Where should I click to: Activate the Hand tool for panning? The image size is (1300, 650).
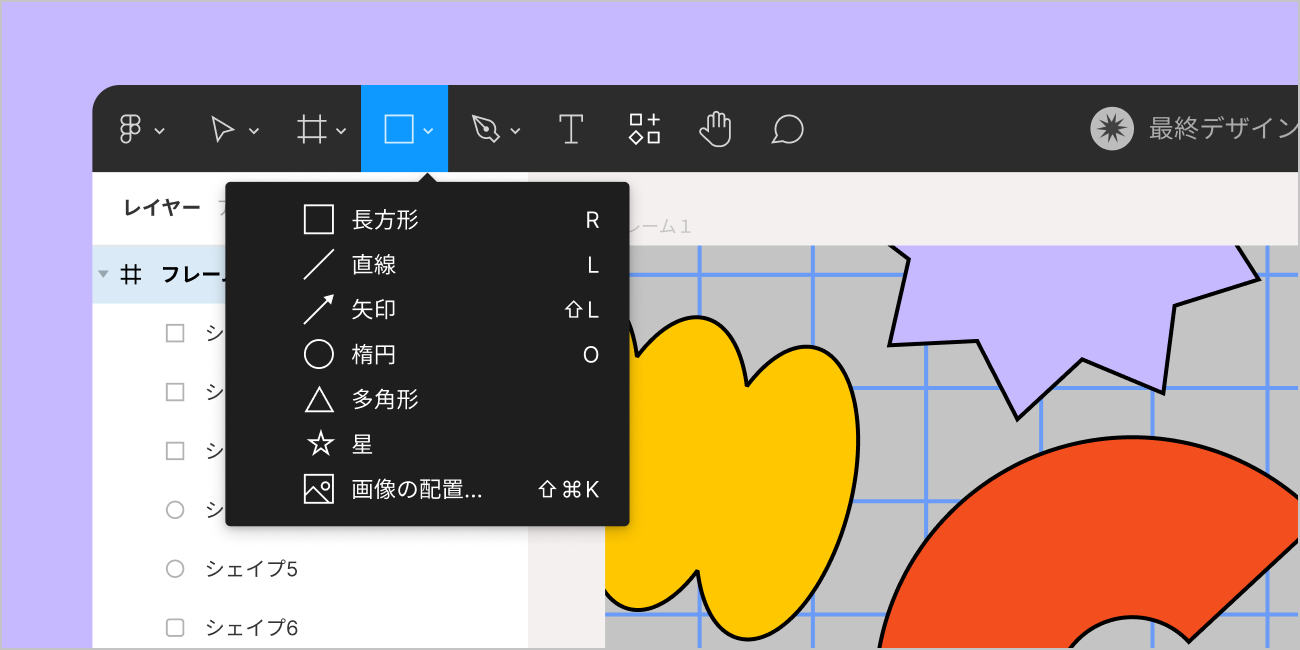point(715,128)
